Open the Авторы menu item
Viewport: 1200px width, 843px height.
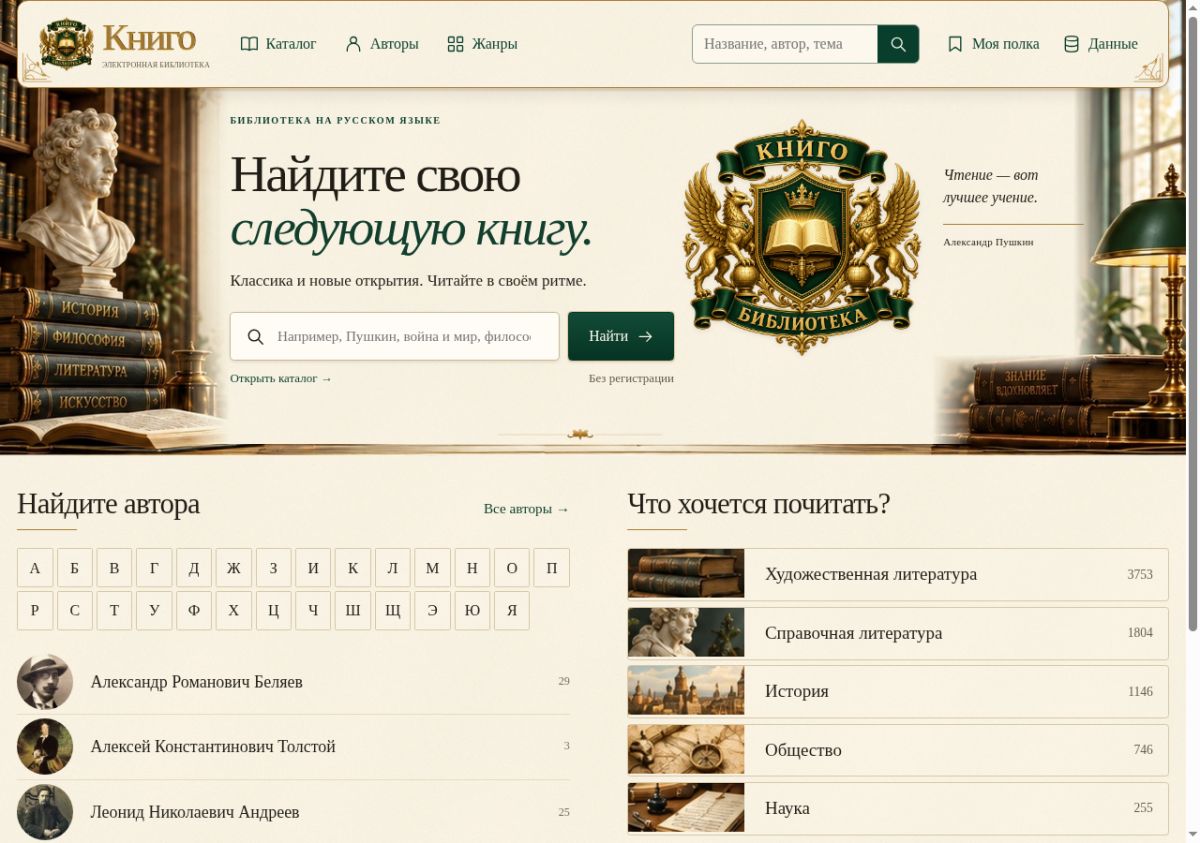[x=381, y=44]
